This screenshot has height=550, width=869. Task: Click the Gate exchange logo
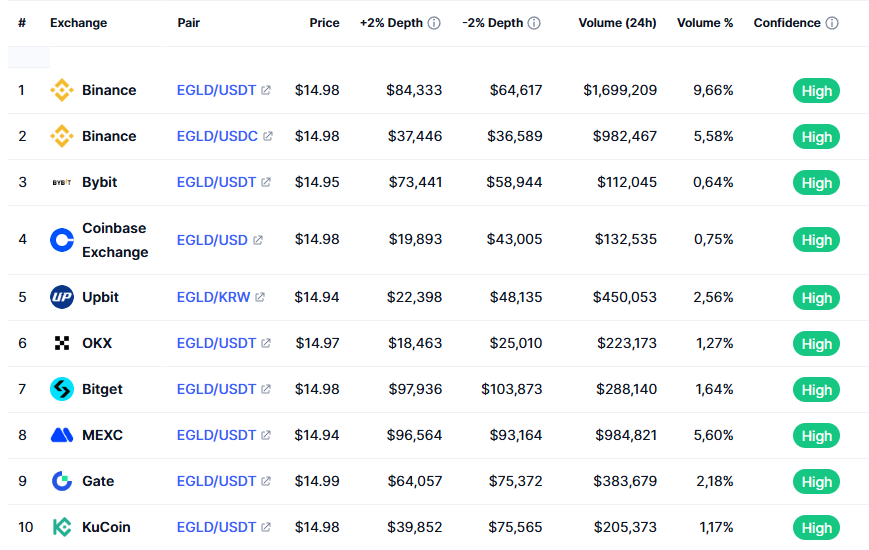(62, 481)
